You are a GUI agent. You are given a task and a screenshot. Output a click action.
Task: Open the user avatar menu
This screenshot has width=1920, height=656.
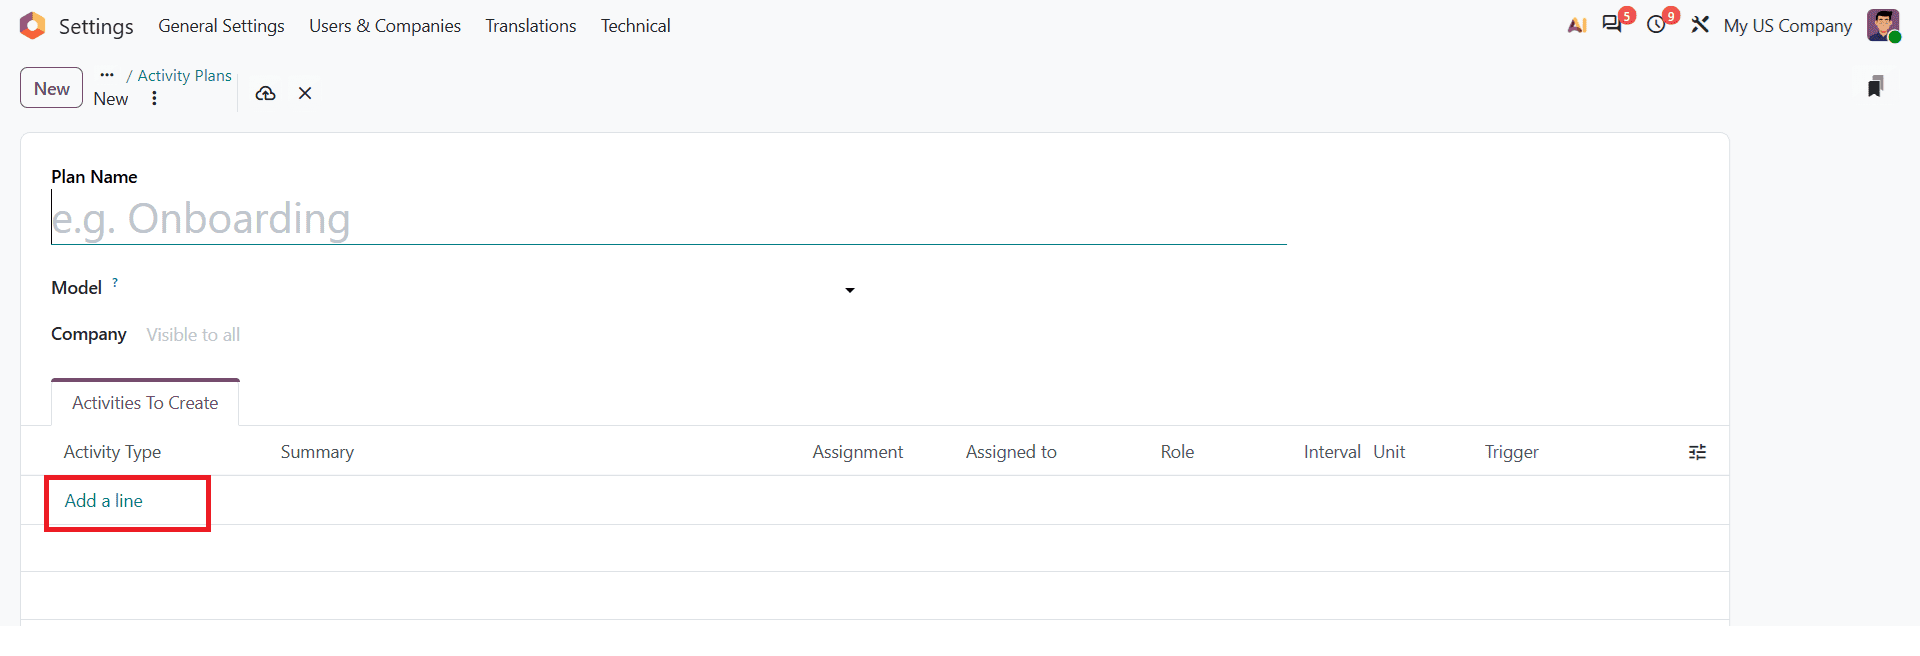[x=1883, y=25]
